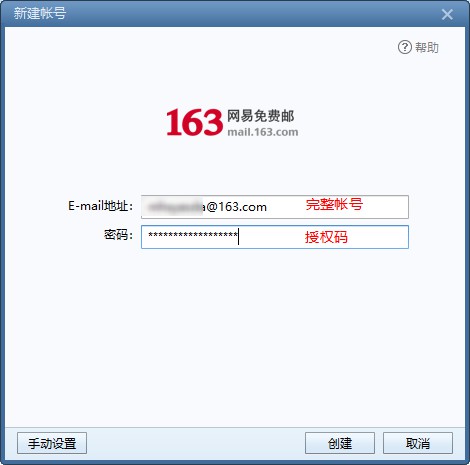Viewport: 470px width, 465px height.
Task: Click the red 完整帐号 annotation
Action: (x=334, y=204)
